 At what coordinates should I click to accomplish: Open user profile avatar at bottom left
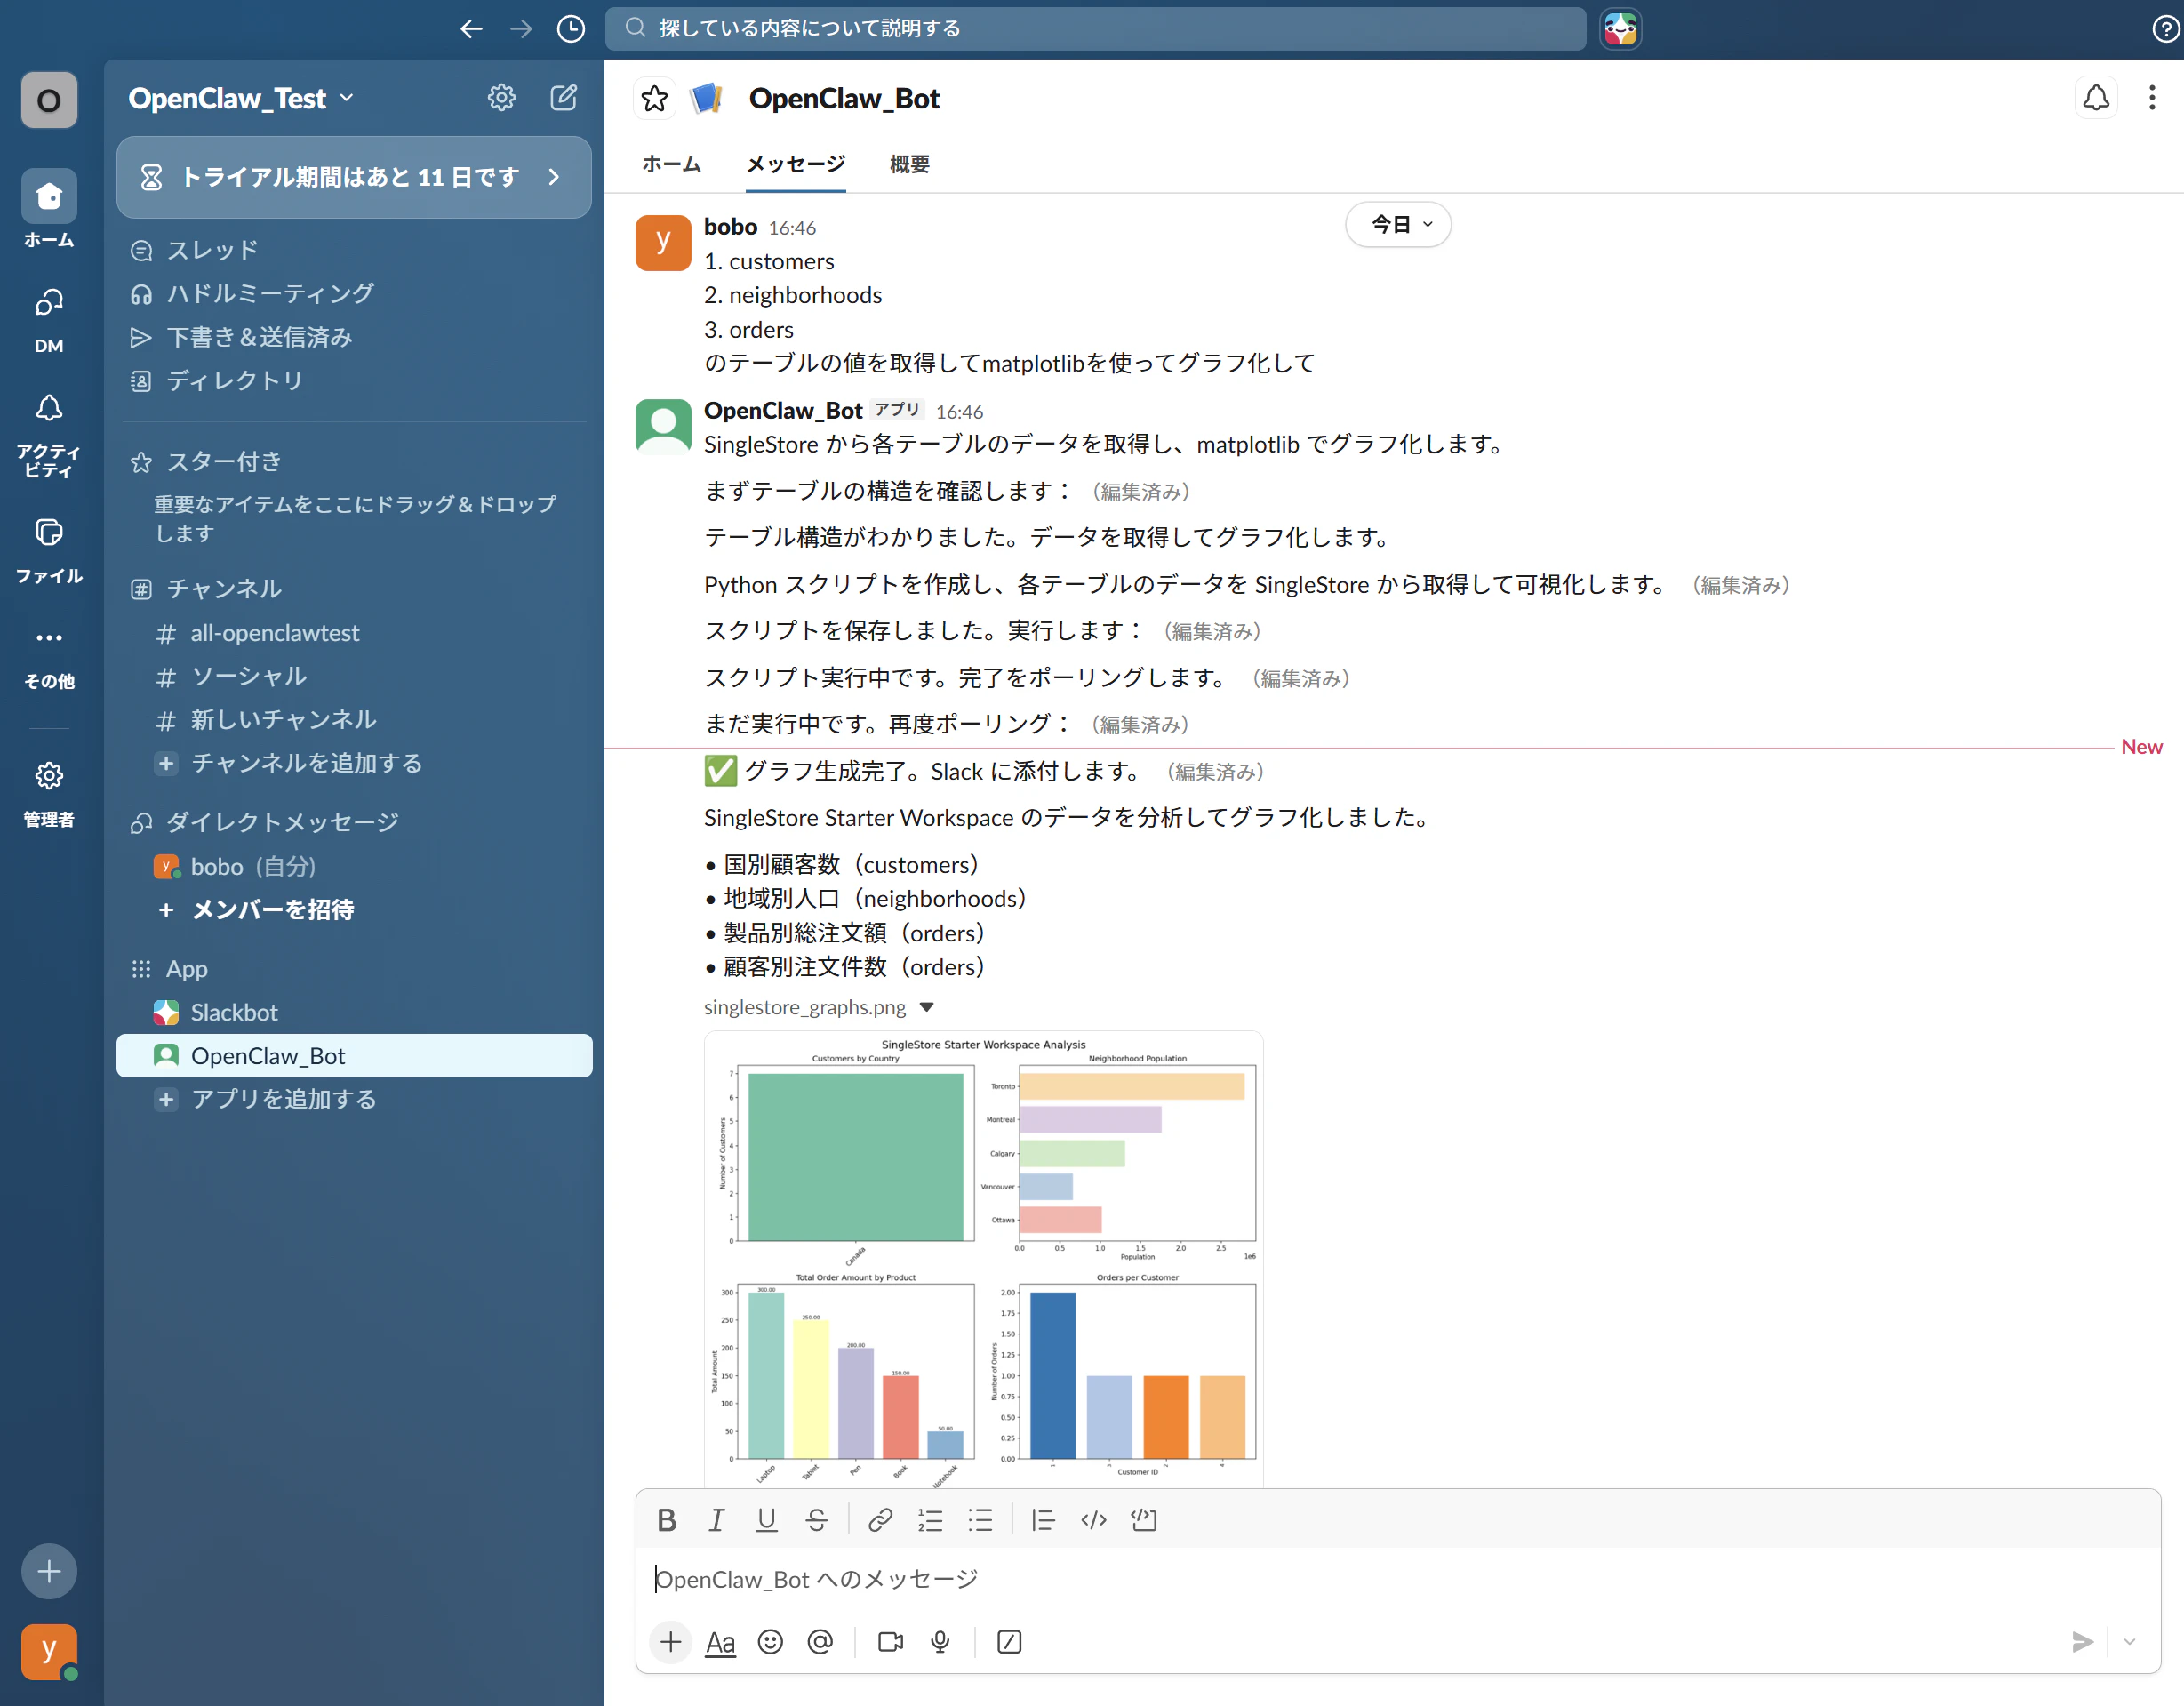click(x=49, y=1651)
